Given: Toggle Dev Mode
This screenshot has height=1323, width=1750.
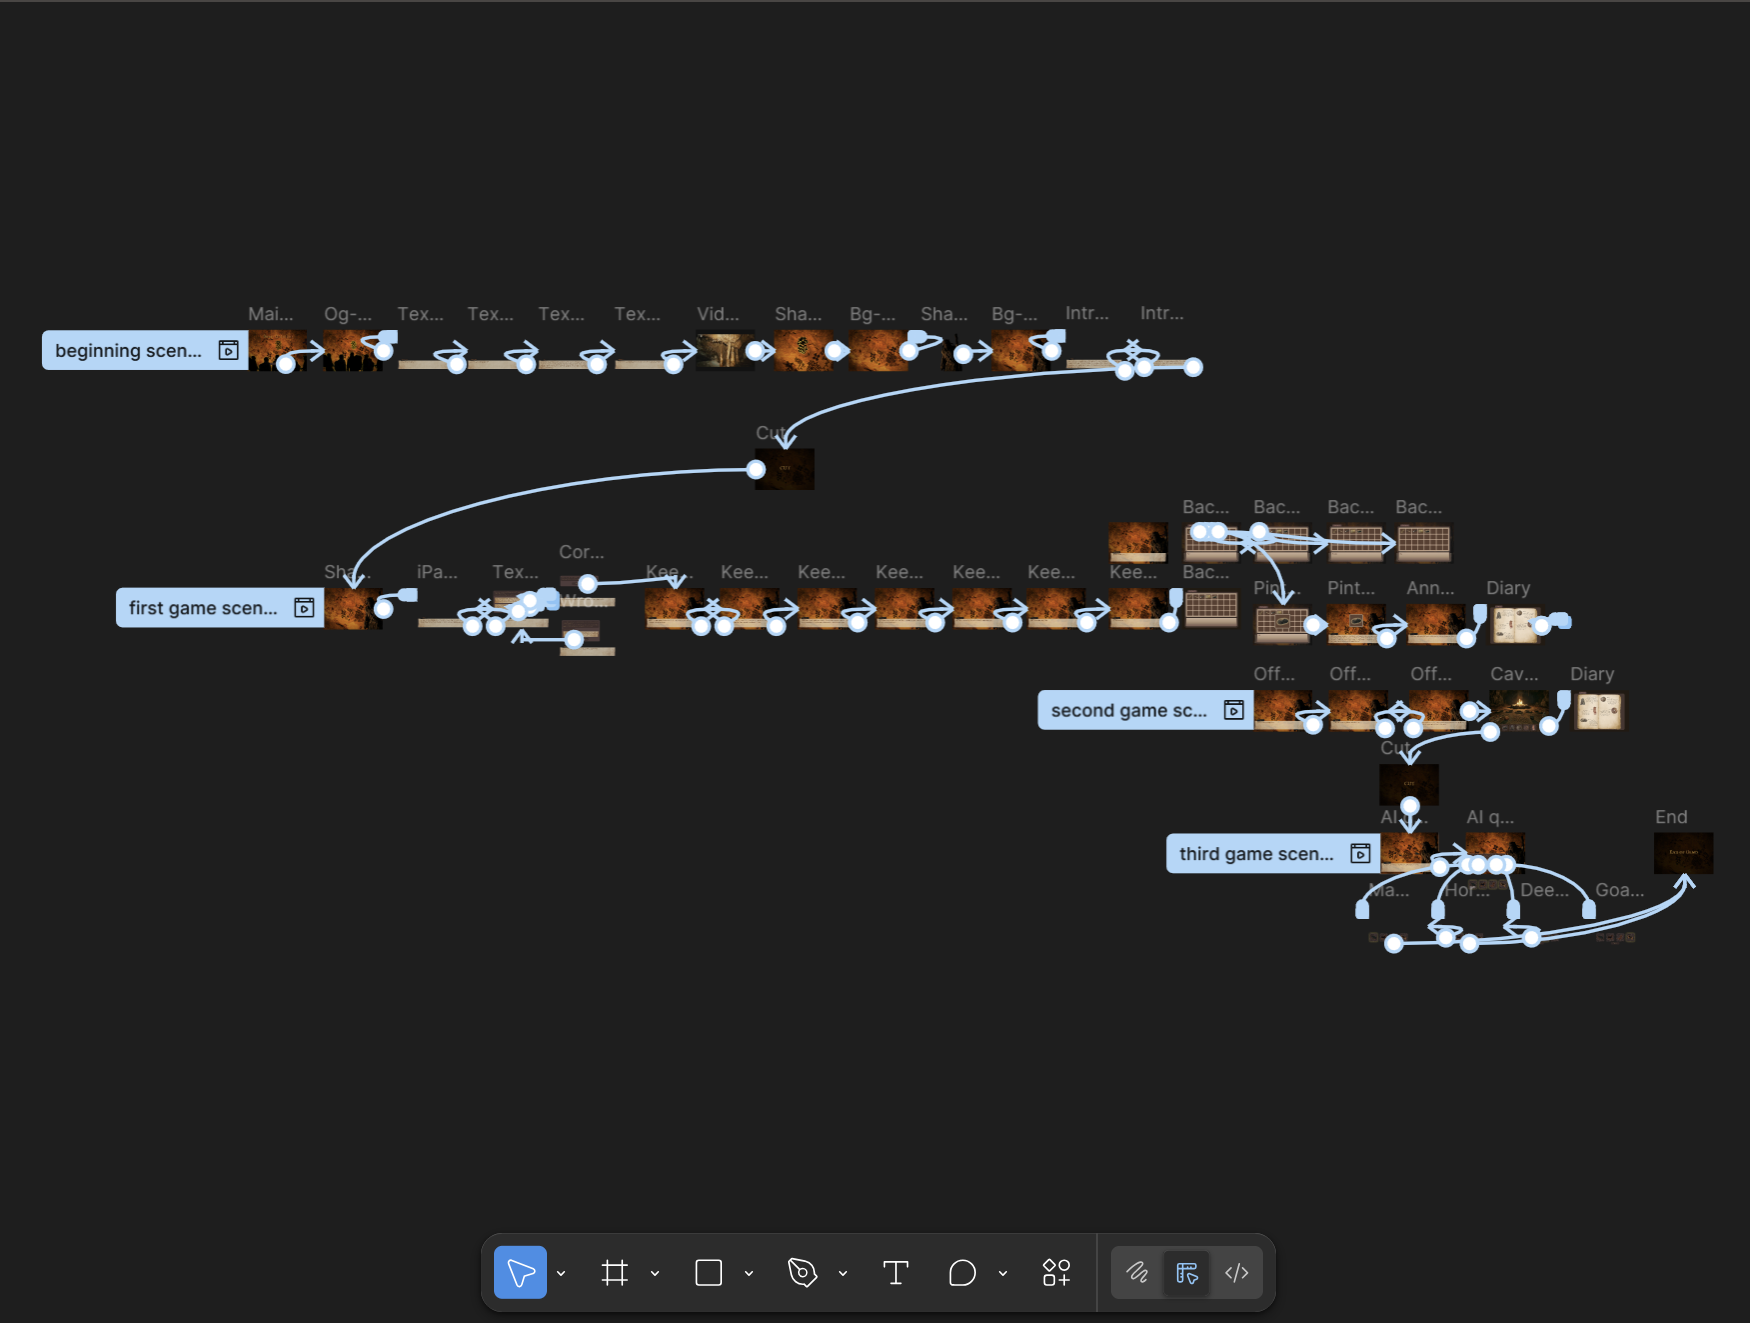Looking at the screenshot, I should (1237, 1272).
